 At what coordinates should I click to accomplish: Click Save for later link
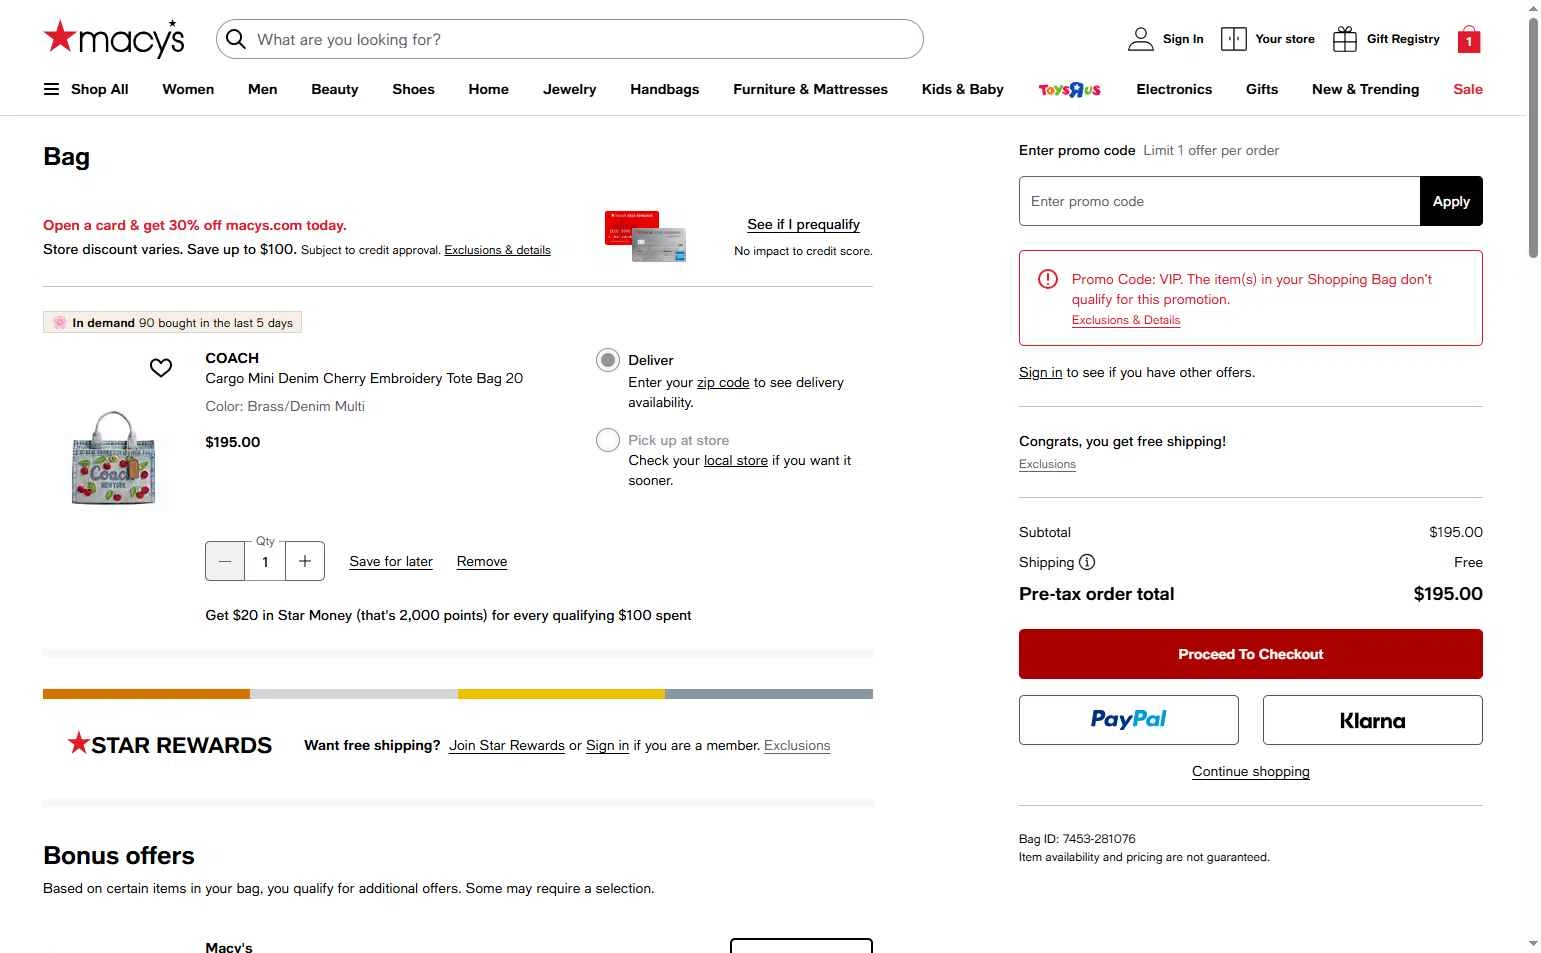click(x=391, y=561)
